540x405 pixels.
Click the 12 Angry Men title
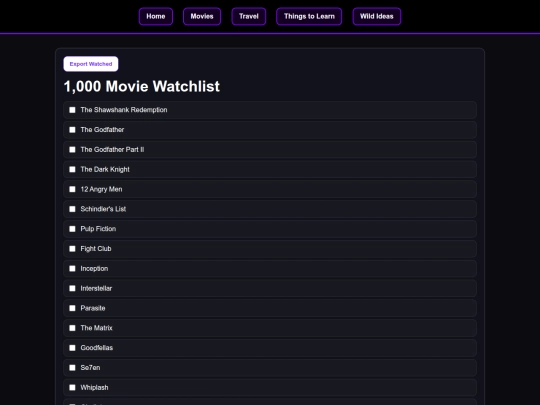101,189
